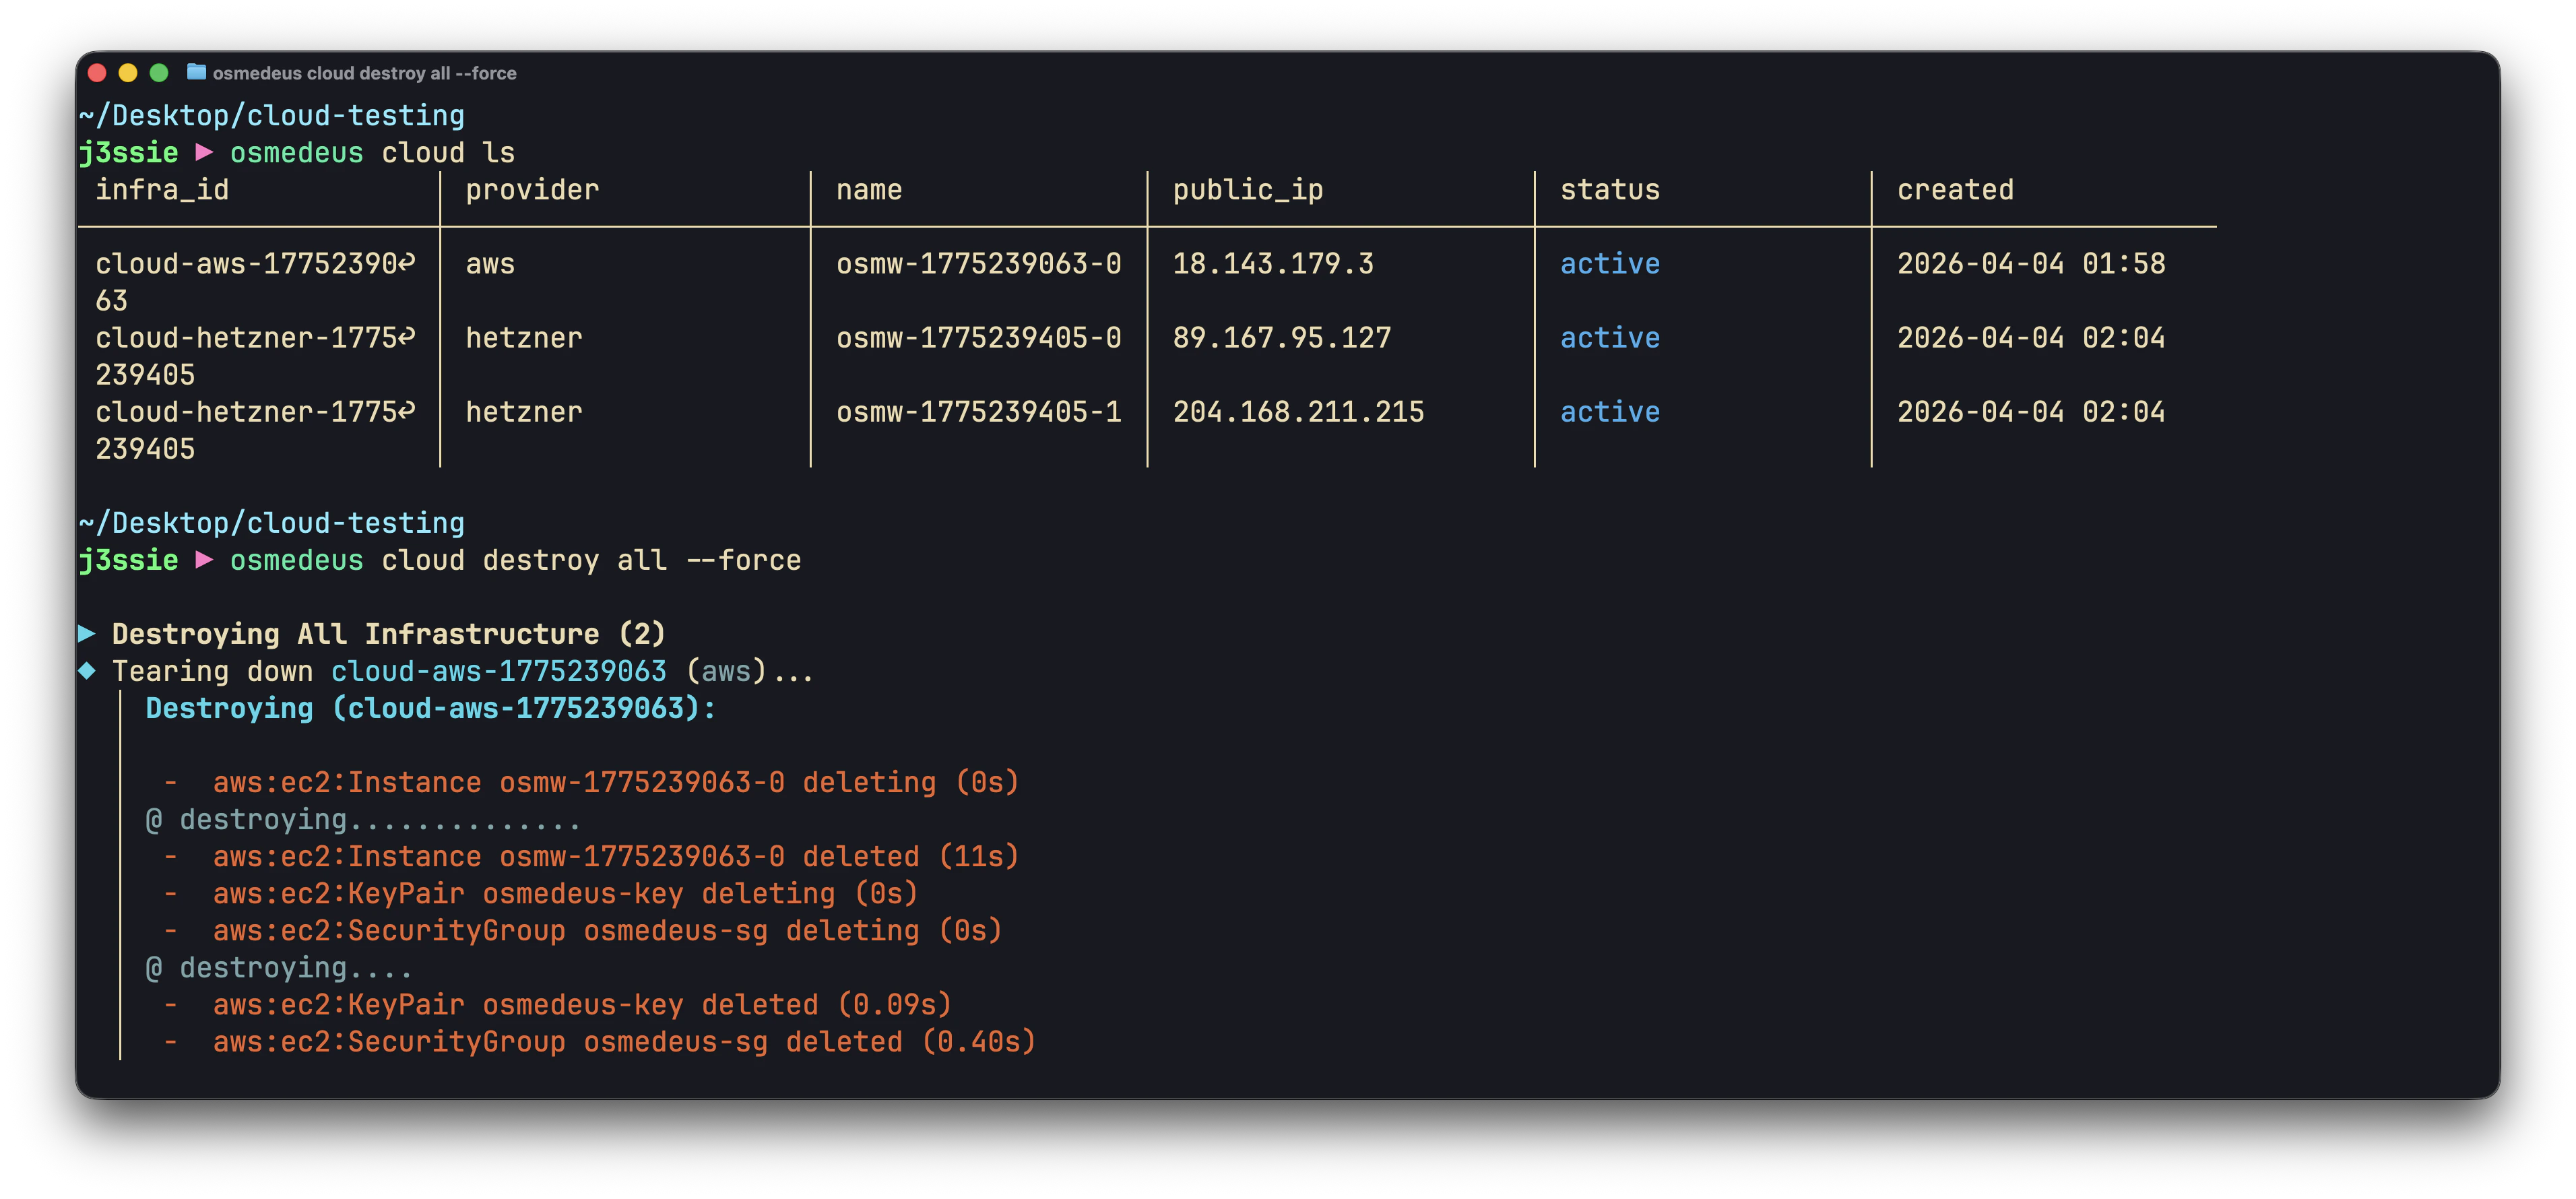Image resolution: width=2576 pixels, height=1199 pixels.
Task: Click the name osmw-1775239405-1
Action: (978, 411)
